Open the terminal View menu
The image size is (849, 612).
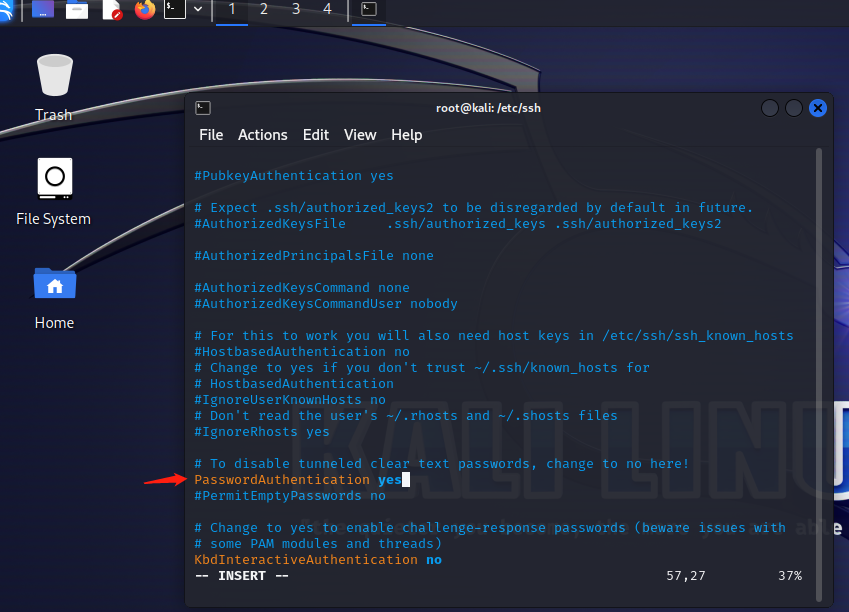(360, 135)
